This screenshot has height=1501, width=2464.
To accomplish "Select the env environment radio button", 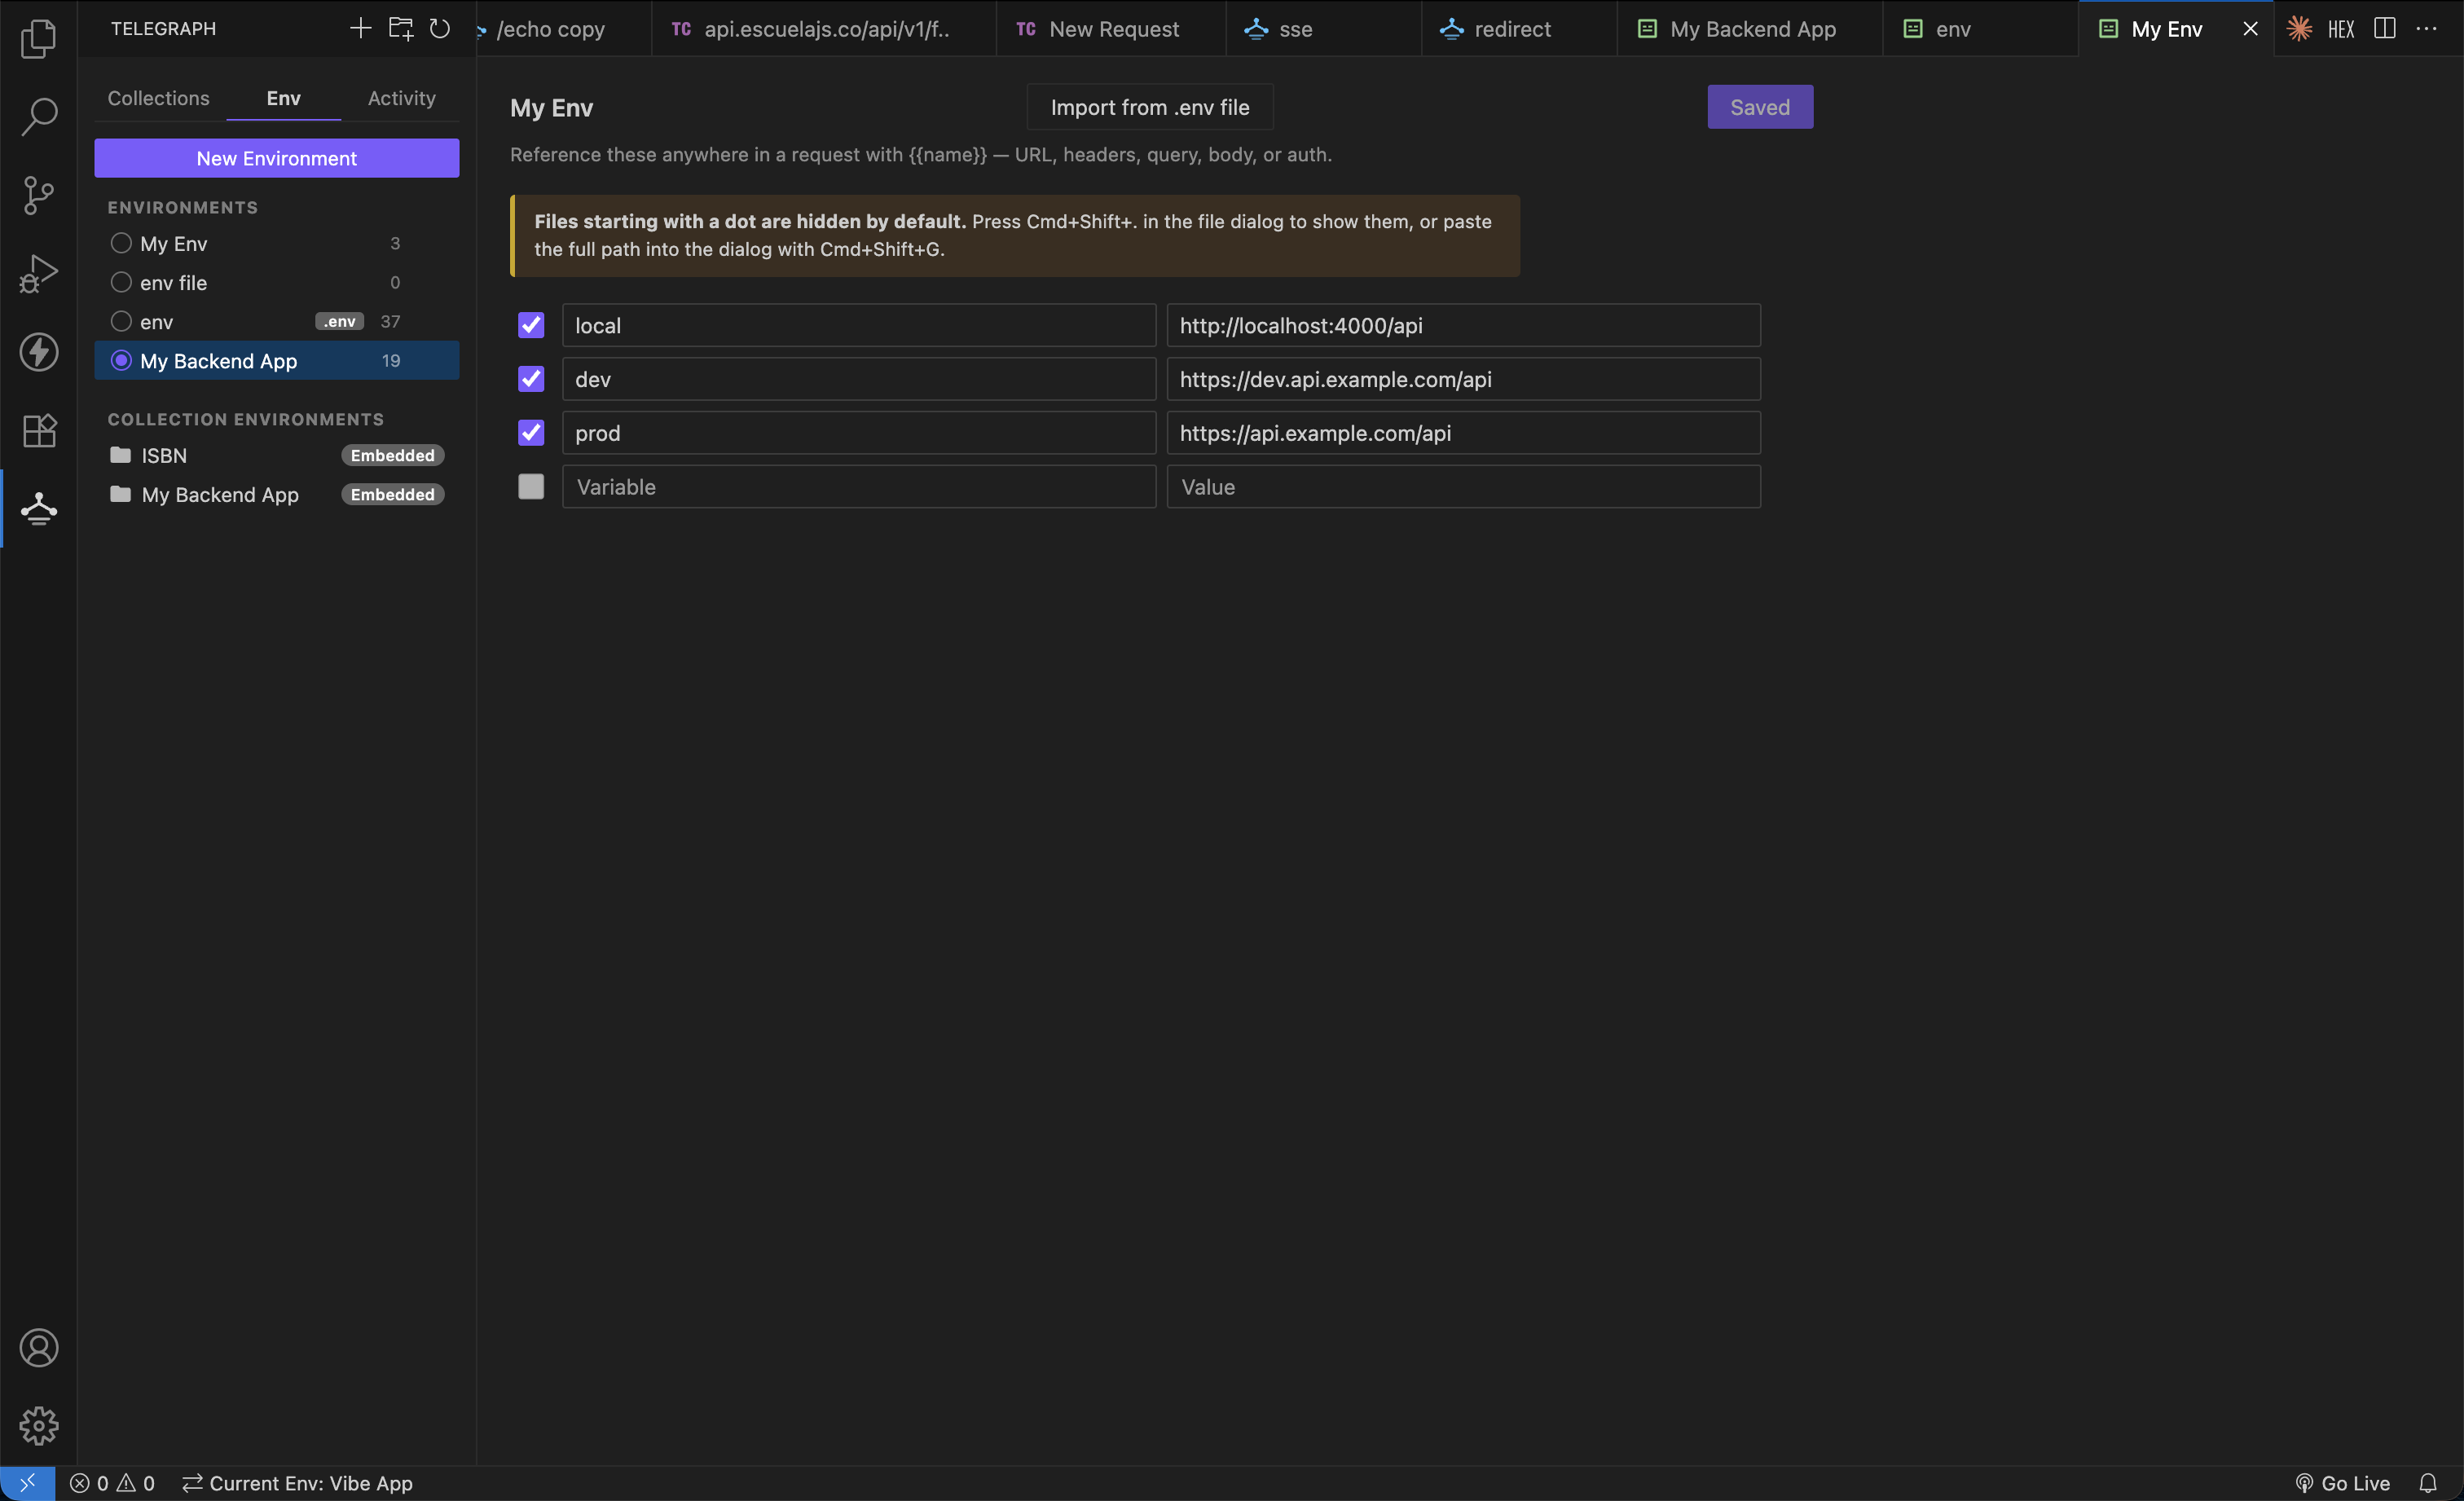I will pos(121,321).
